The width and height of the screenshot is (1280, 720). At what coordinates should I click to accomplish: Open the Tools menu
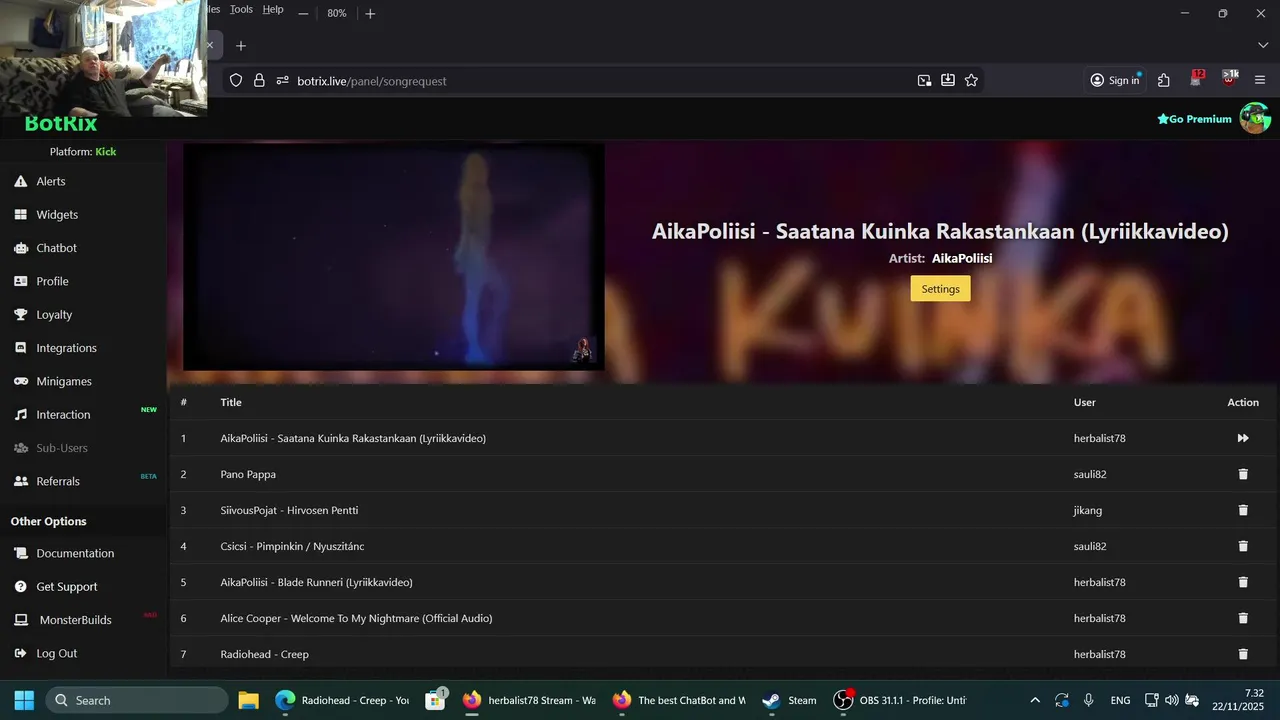tap(241, 9)
